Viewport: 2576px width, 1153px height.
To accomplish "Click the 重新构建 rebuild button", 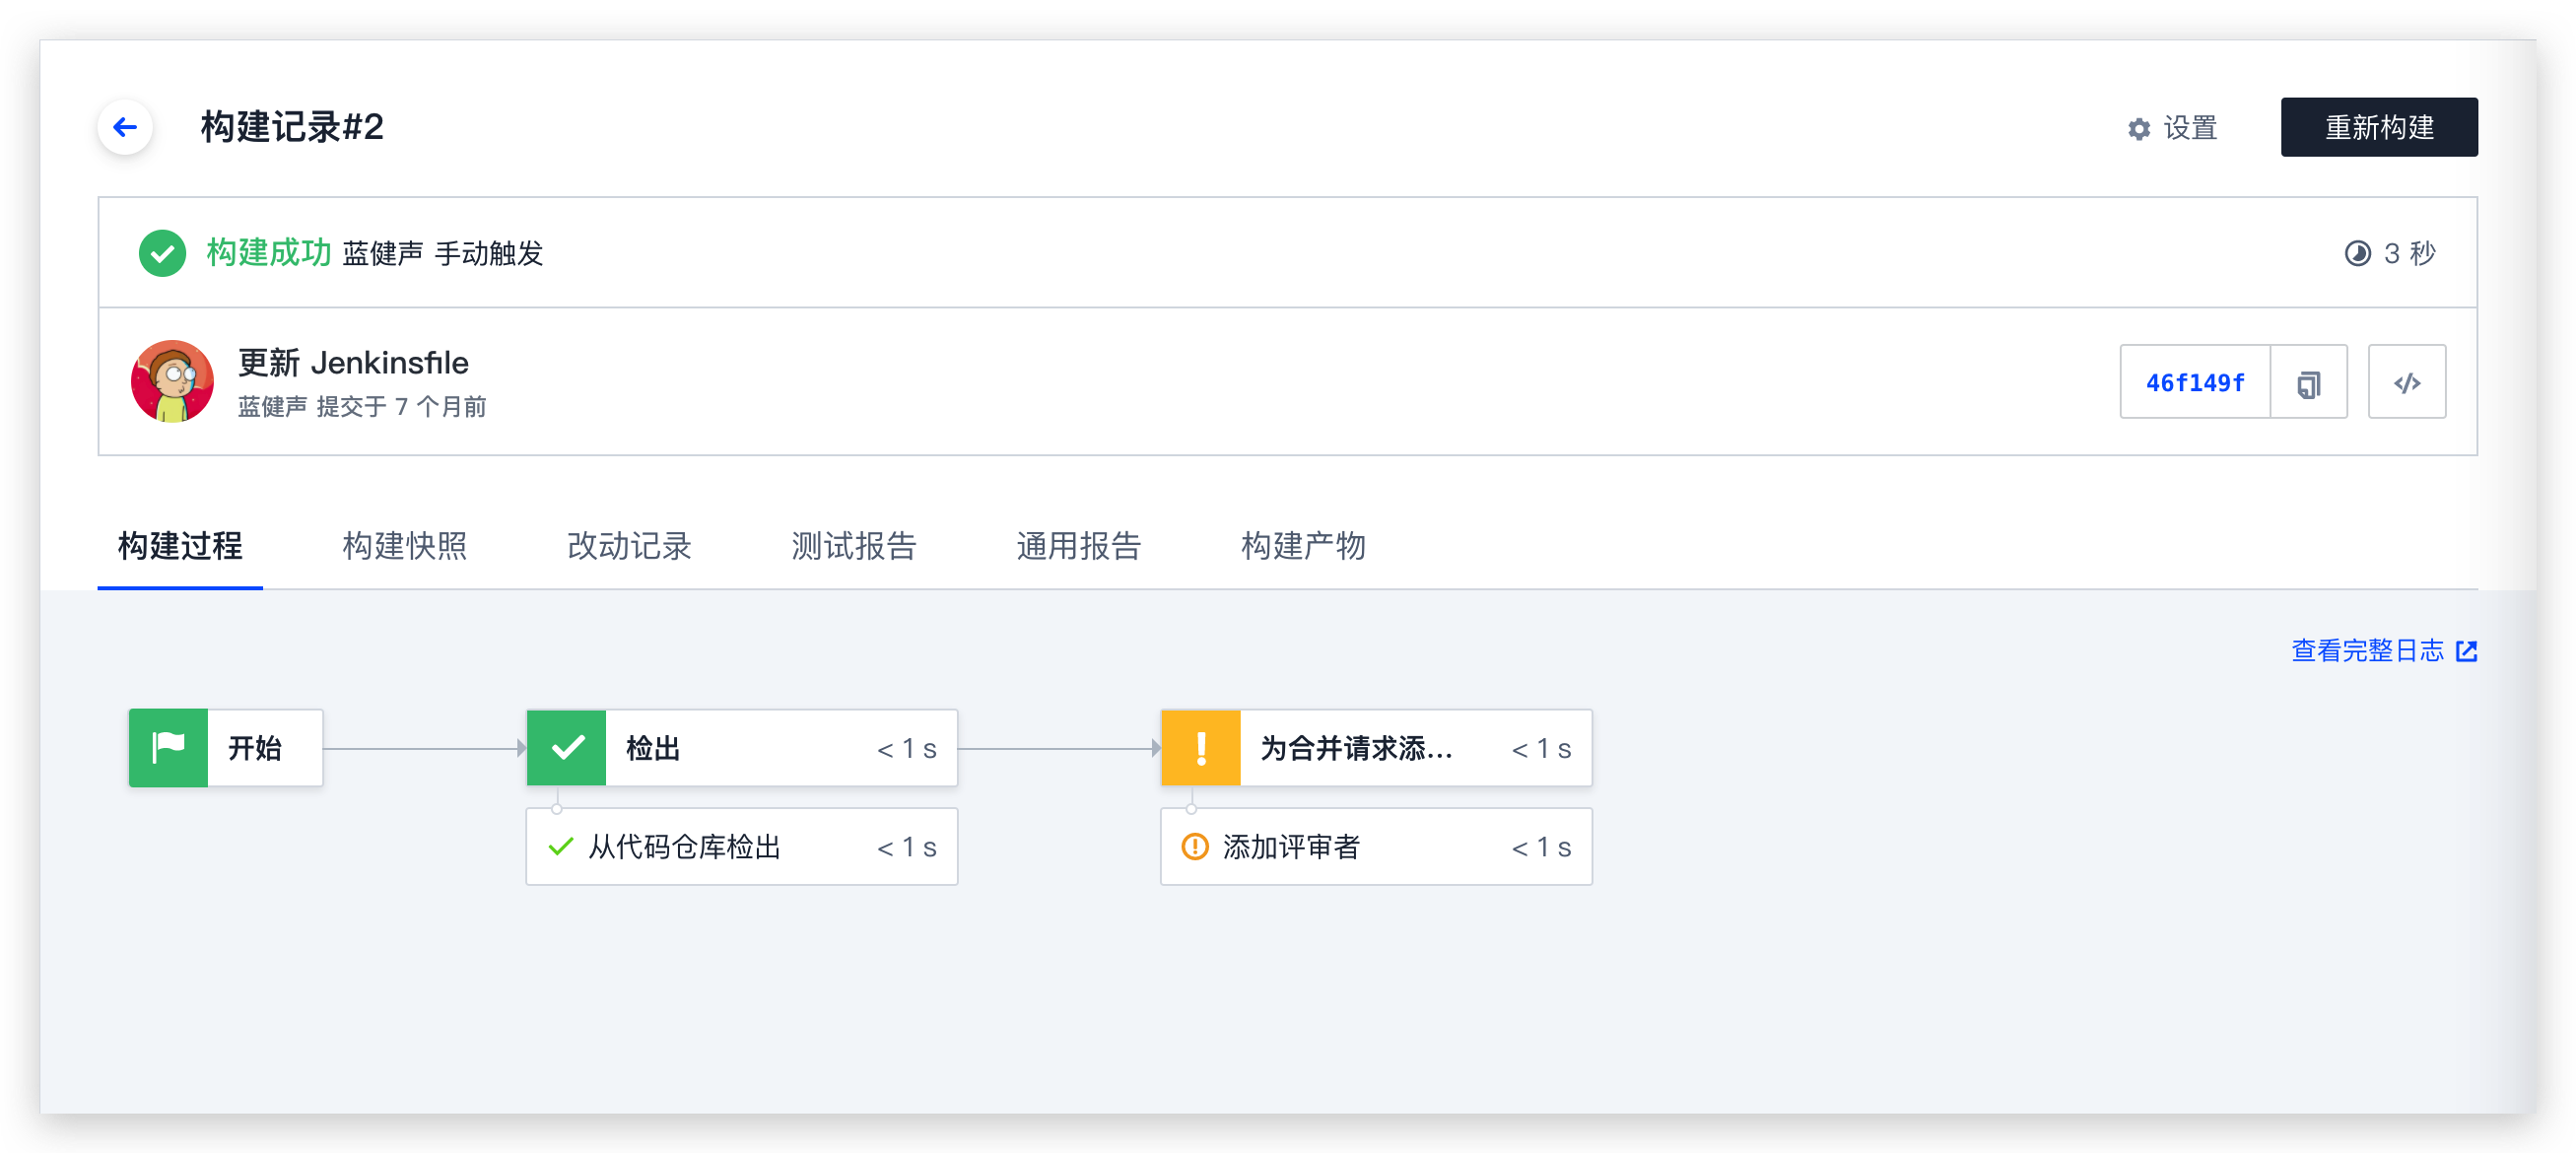I will (2378, 127).
